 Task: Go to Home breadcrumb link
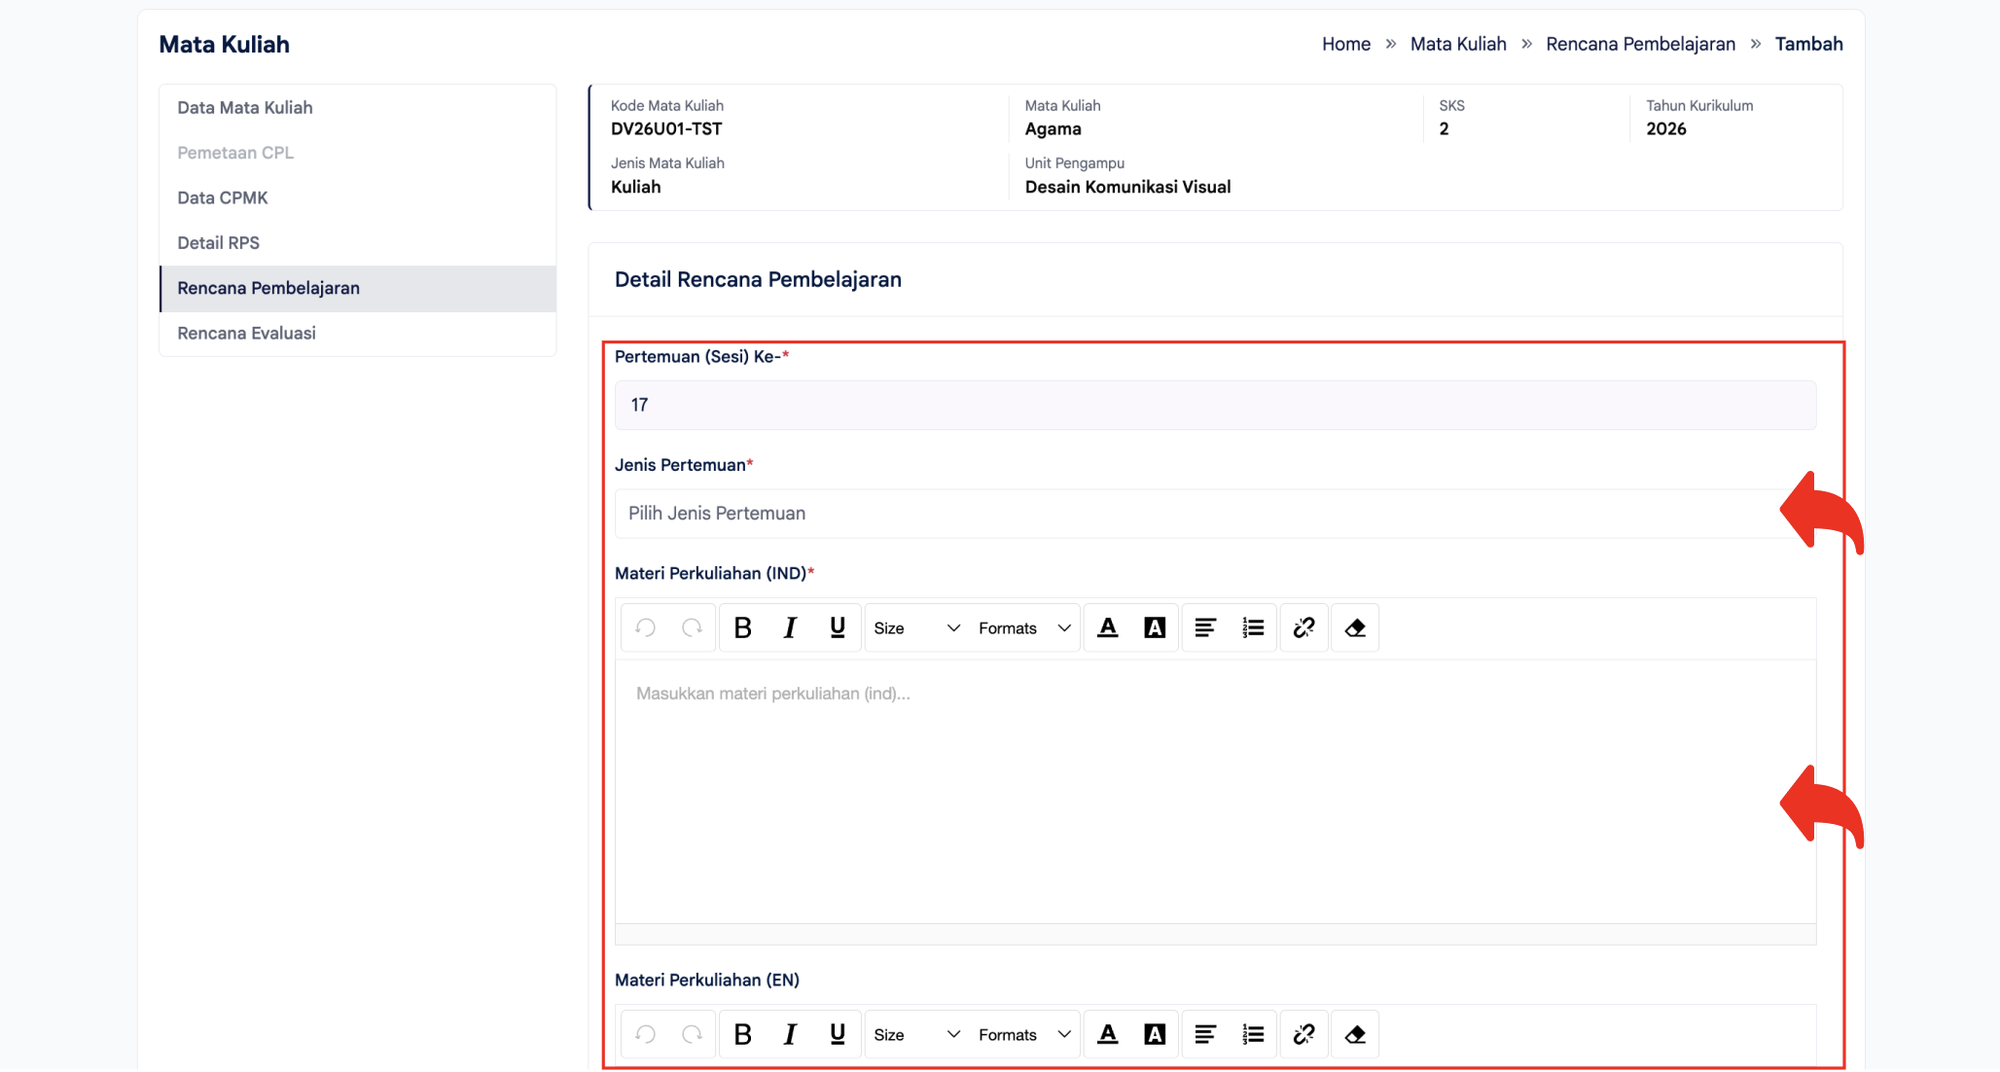pos(1346,44)
